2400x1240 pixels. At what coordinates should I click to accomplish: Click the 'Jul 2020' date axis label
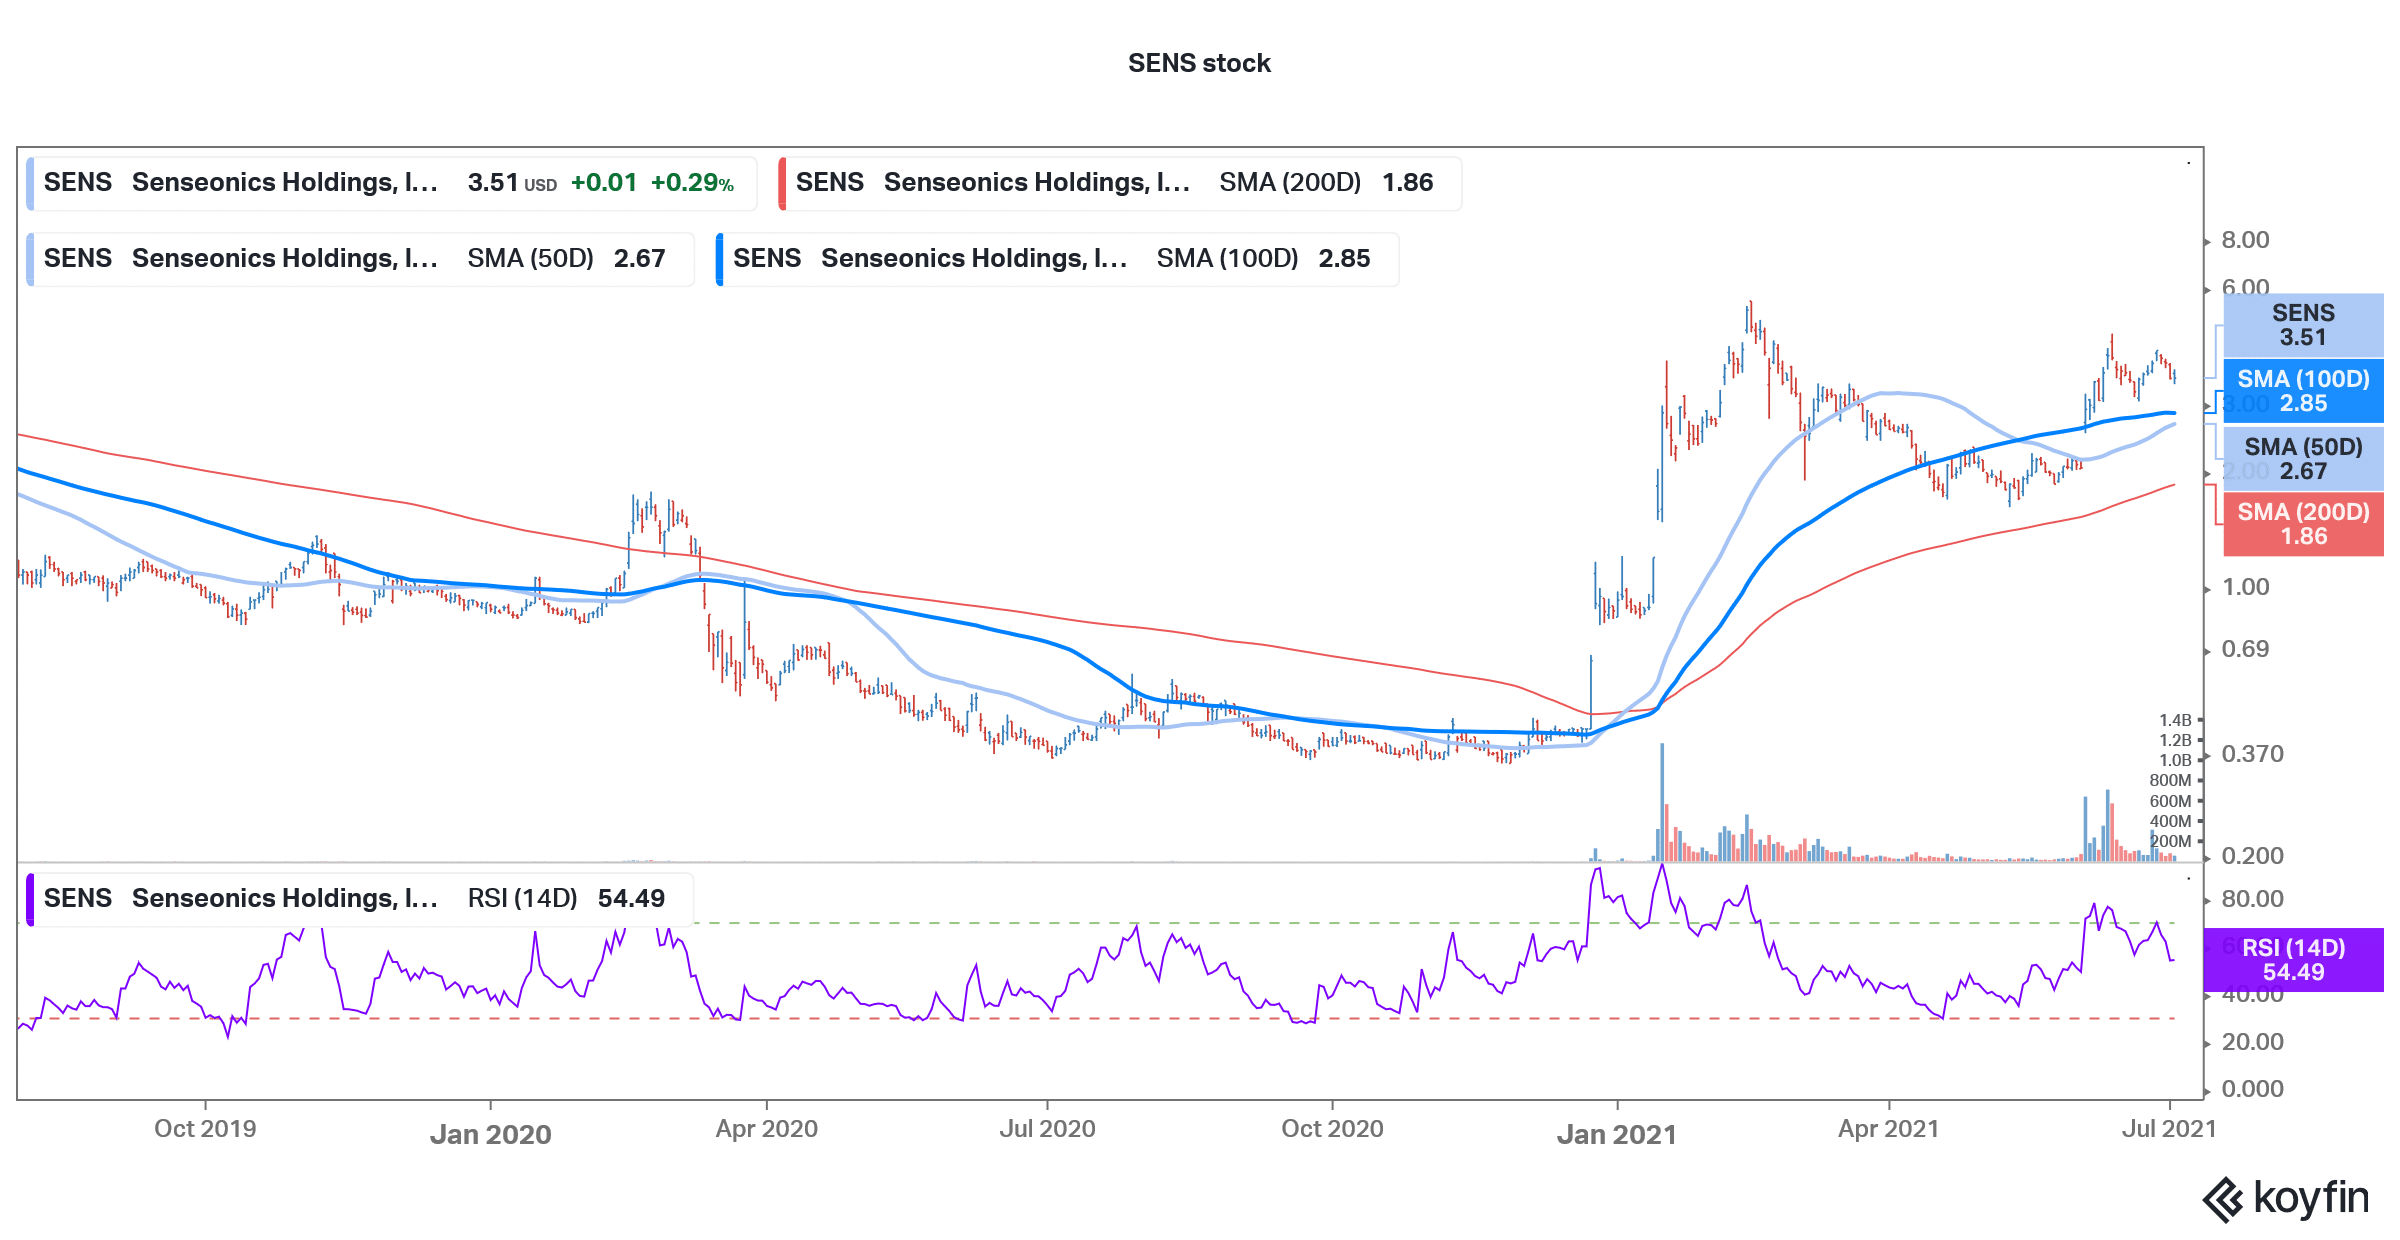tap(1047, 1129)
